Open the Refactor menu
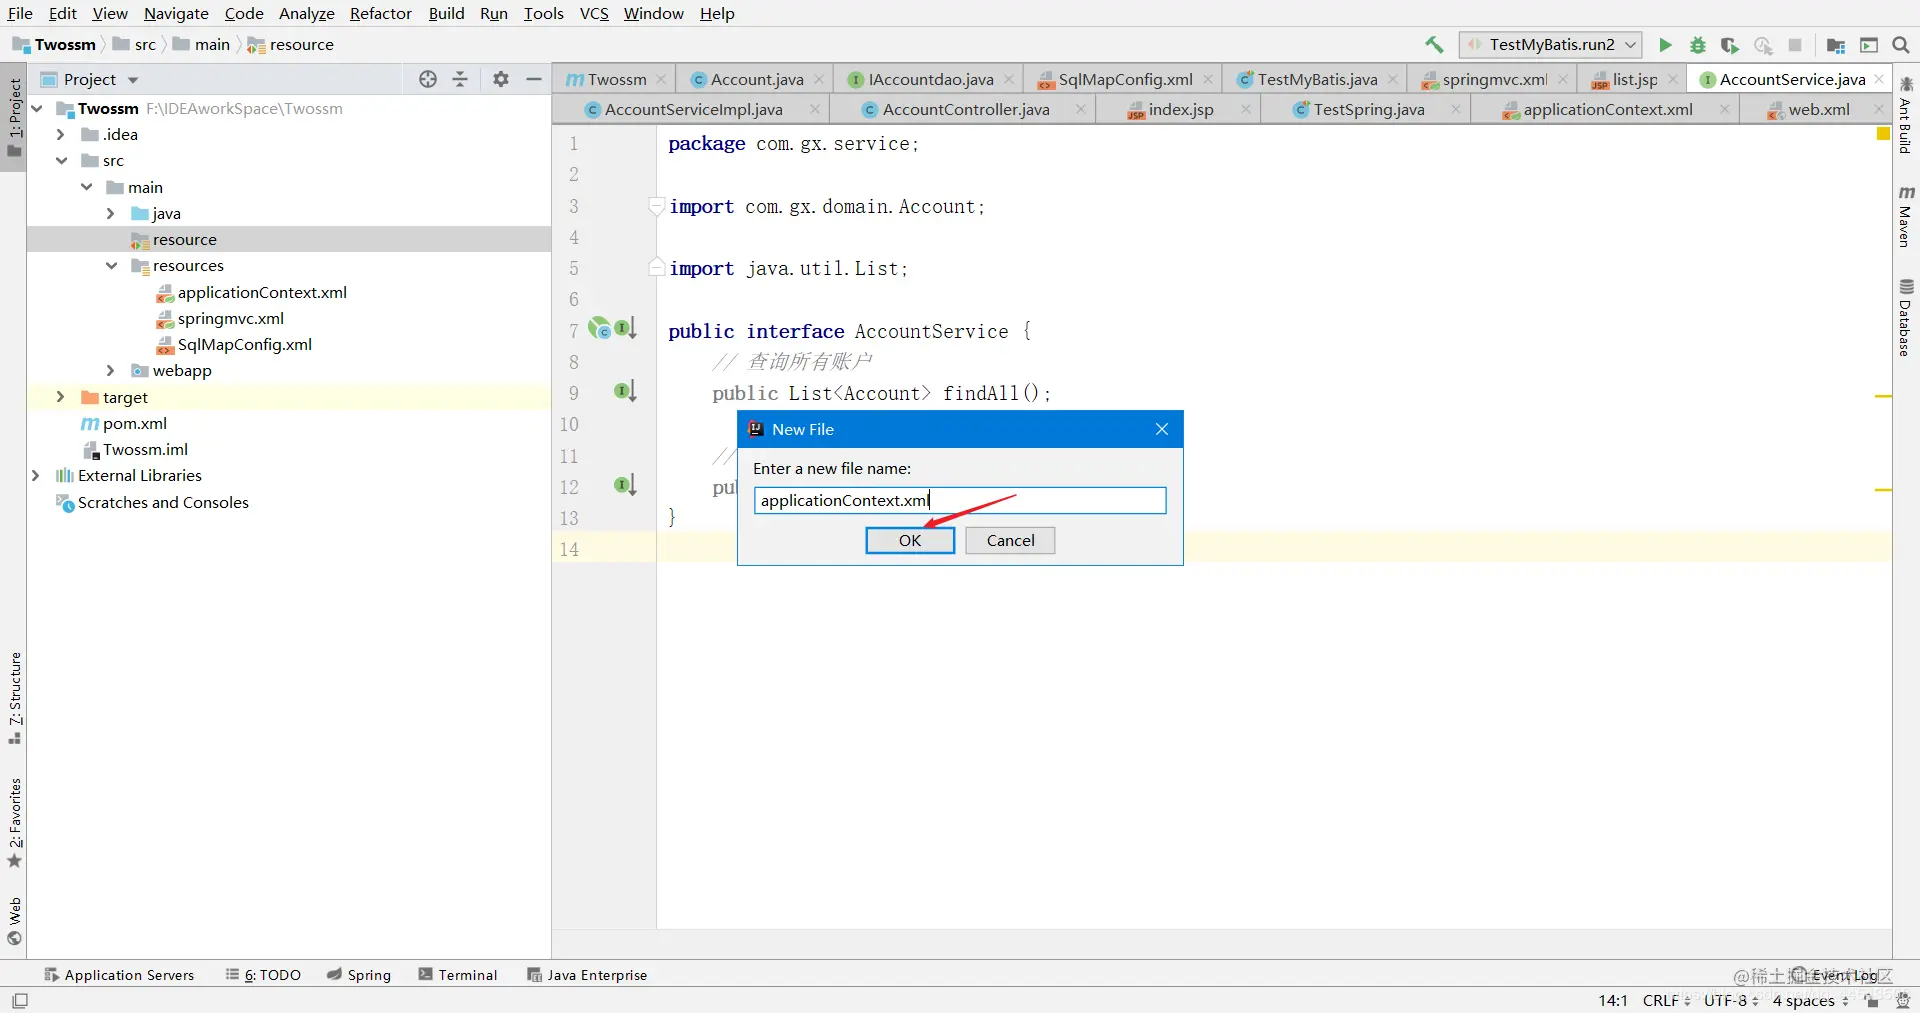Screen dimensions: 1920x1013 pyautogui.click(x=380, y=13)
